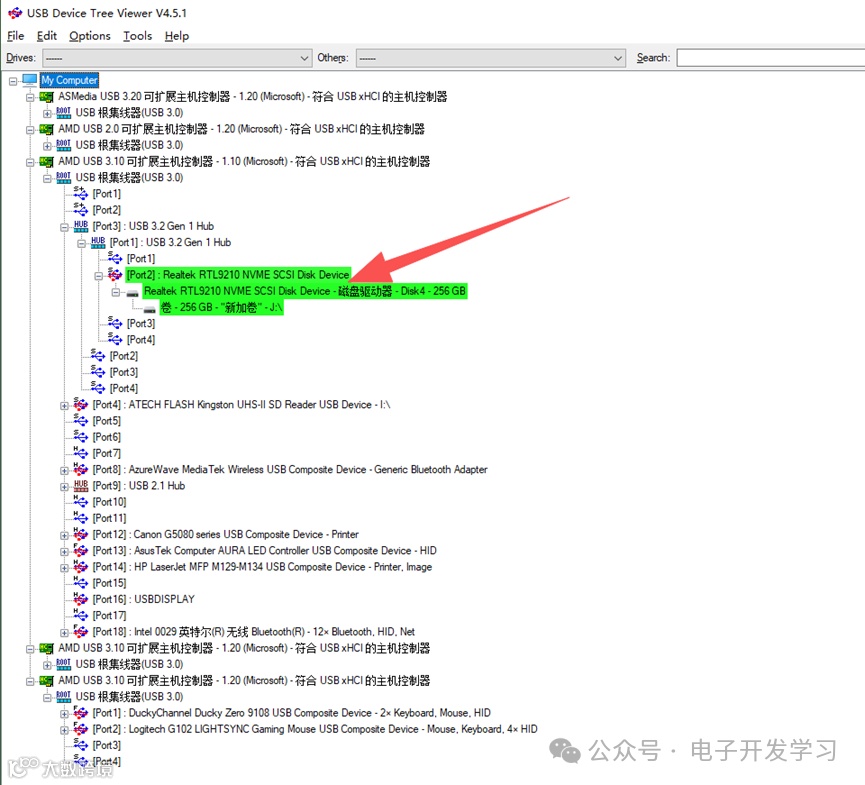The height and width of the screenshot is (785, 865).
Task: Select '[Port12] : Canon G5080 series' row text
Action: [x=226, y=535]
